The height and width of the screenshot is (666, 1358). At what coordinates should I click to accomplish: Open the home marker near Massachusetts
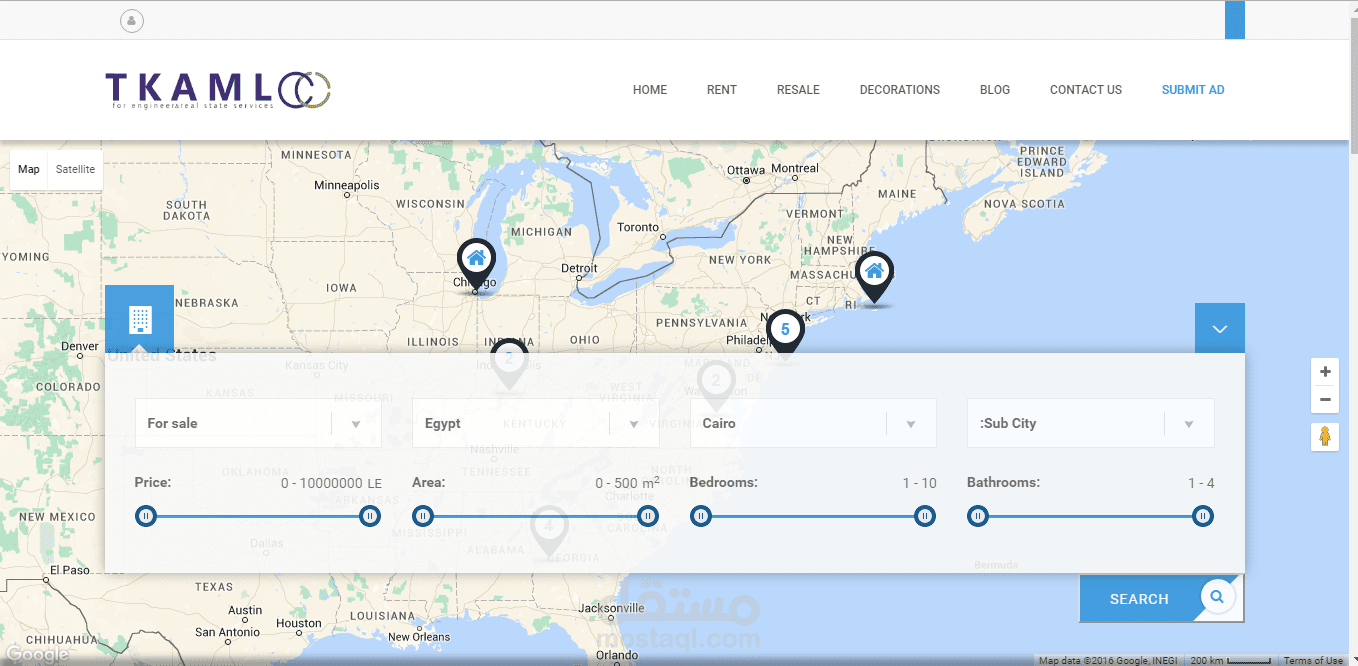click(x=875, y=277)
